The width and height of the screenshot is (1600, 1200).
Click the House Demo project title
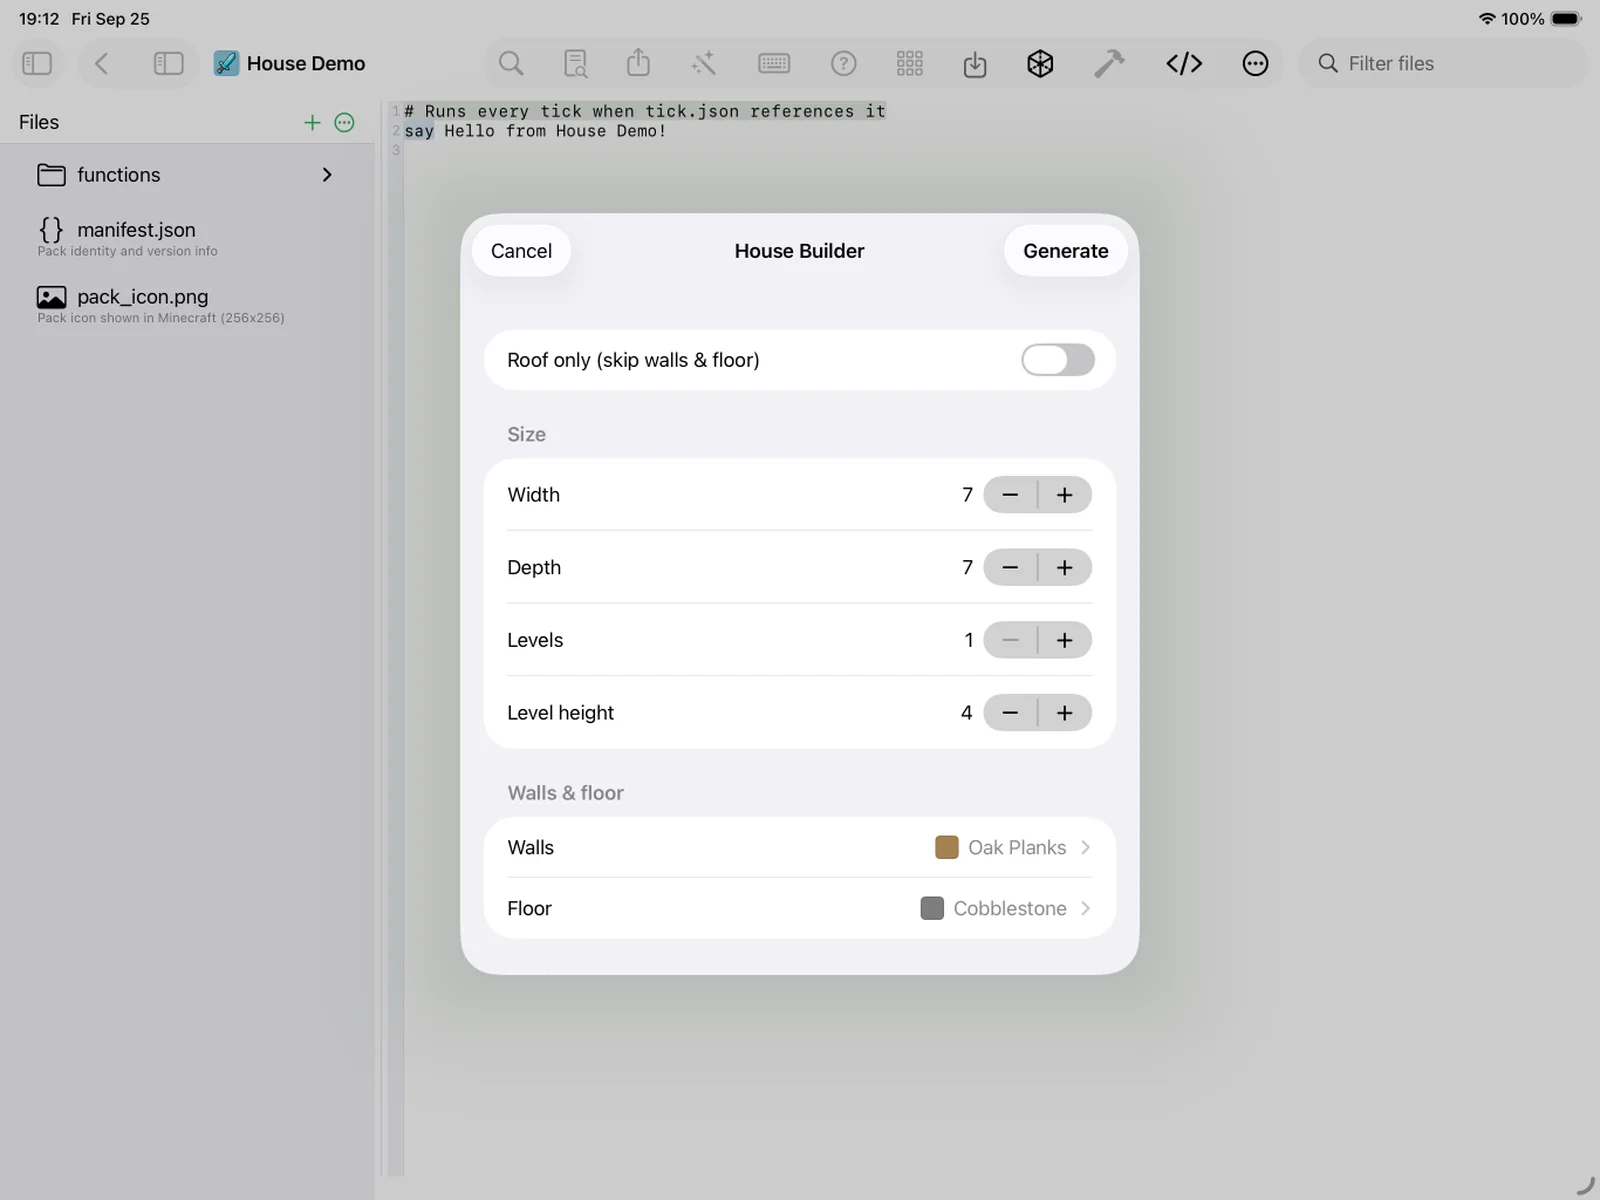pos(306,63)
